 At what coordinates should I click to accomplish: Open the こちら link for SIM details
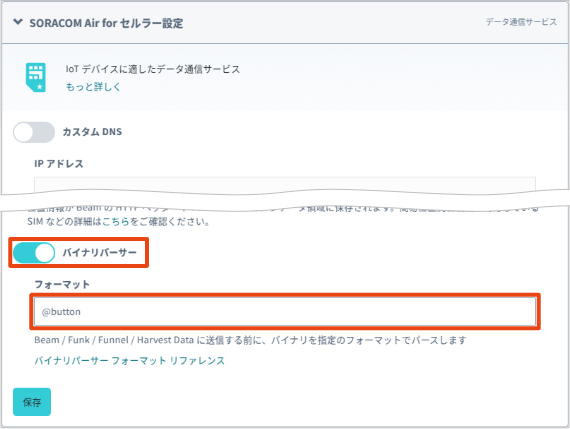pos(116,221)
